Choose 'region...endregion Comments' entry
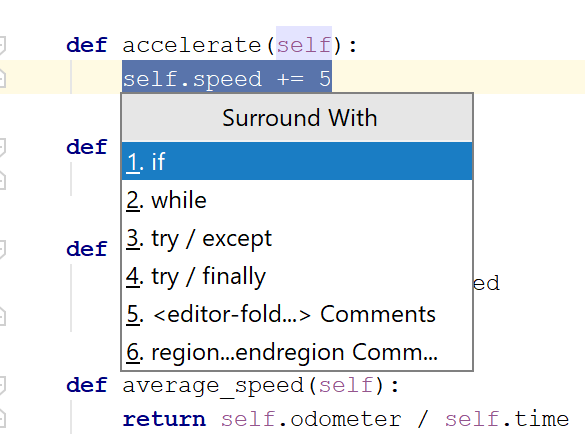The height and width of the screenshot is (438, 585). pos(297,352)
